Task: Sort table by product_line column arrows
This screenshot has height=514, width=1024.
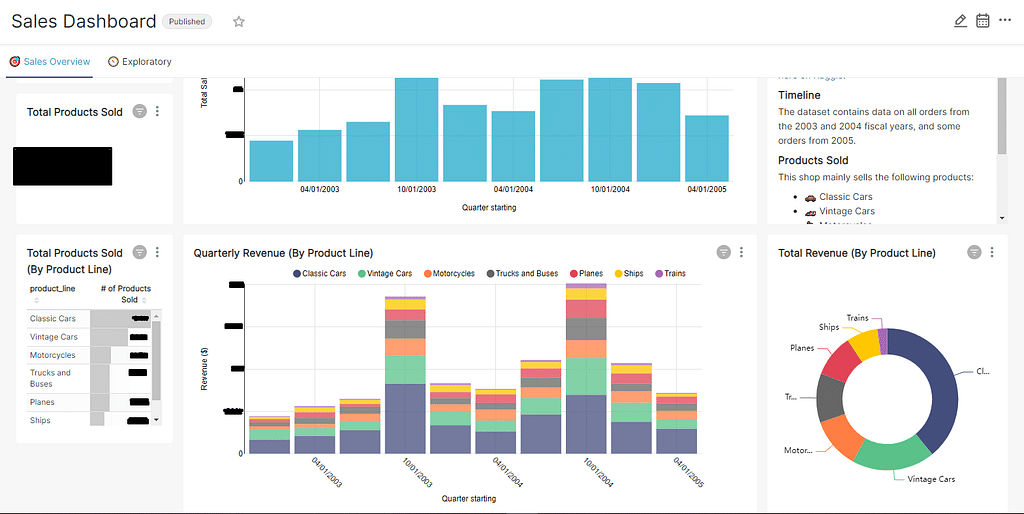Action: (37, 300)
